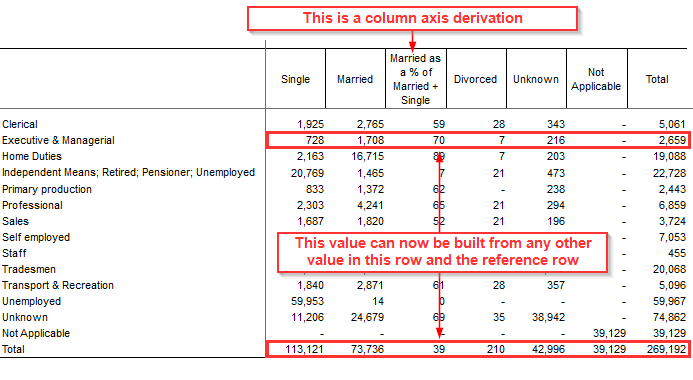Click the Primary production row label
The width and height of the screenshot is (693, 380).
[47, 189]
